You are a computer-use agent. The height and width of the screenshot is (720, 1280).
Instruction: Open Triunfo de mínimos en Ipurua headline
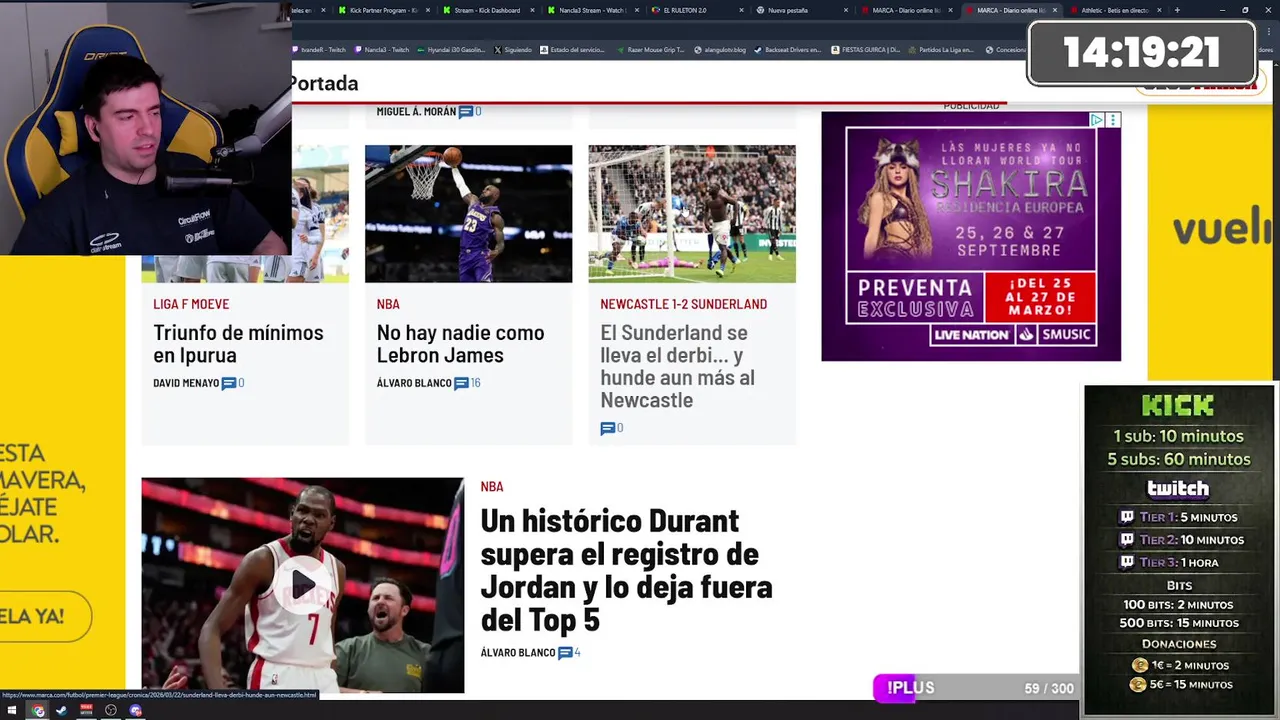[238, 343]
